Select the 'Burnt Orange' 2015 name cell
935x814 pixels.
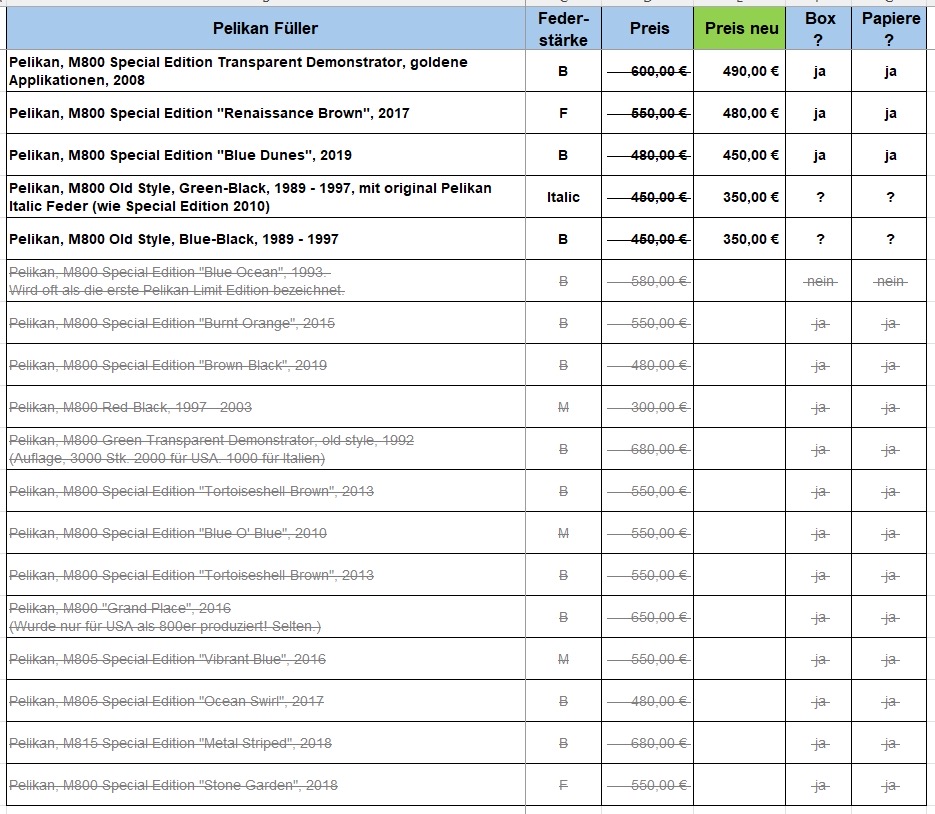[266, 323]
